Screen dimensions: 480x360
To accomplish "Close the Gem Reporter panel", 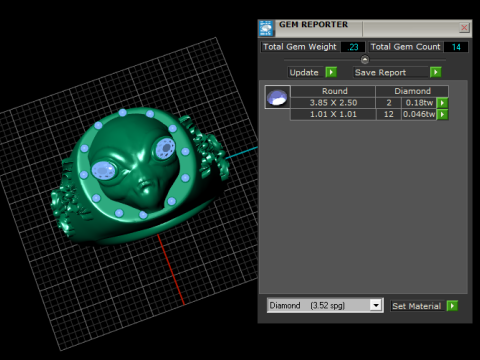I will tap(464, 28).
